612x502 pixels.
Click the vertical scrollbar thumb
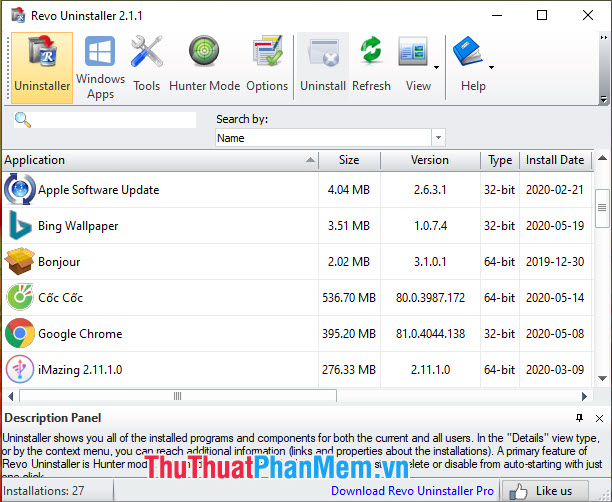tap(602, 208)
